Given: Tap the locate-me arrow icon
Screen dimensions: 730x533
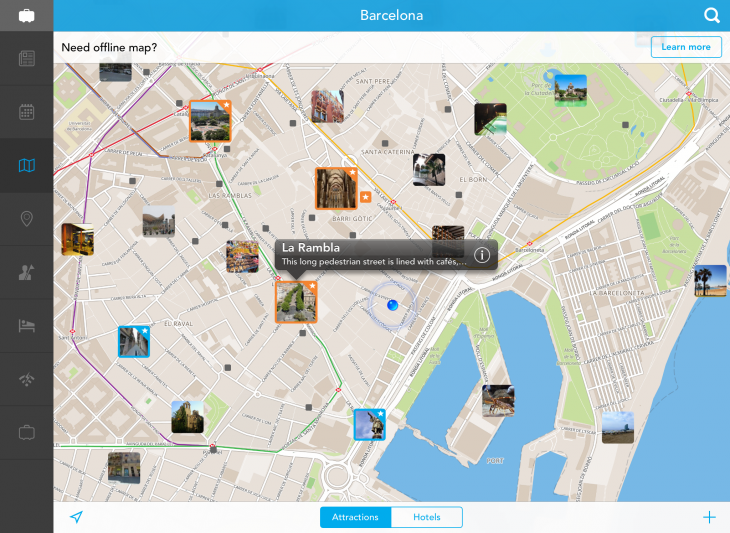Looking at the screenshot, I should [76, 517].
